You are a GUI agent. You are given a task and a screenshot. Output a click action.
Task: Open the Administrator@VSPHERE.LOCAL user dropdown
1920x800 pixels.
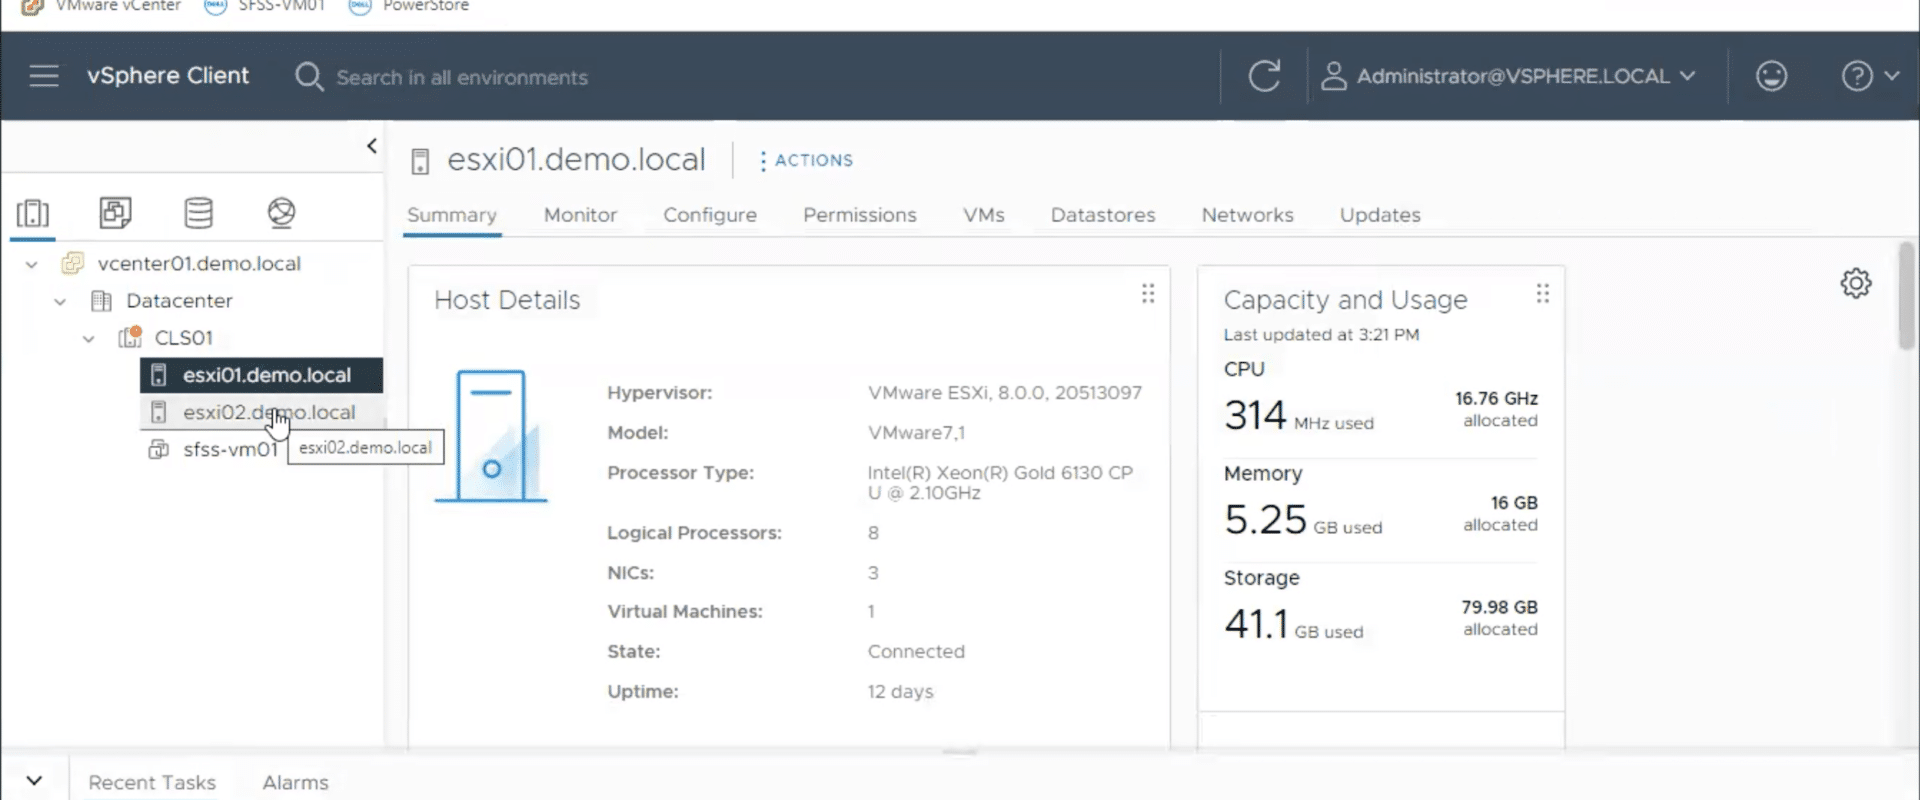point(1510,76)
